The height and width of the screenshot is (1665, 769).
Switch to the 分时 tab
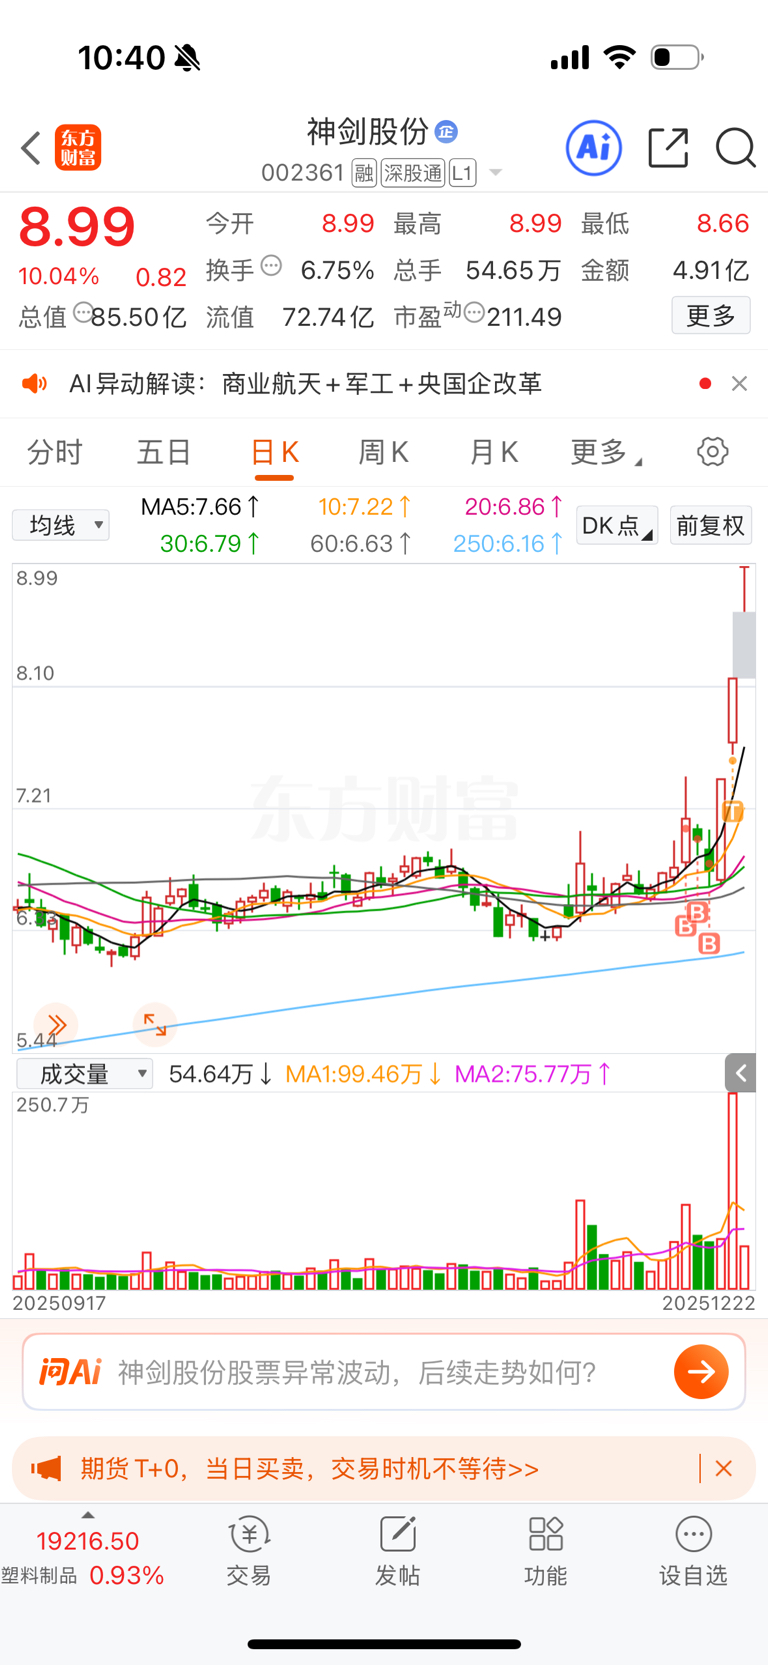[54, 452]
